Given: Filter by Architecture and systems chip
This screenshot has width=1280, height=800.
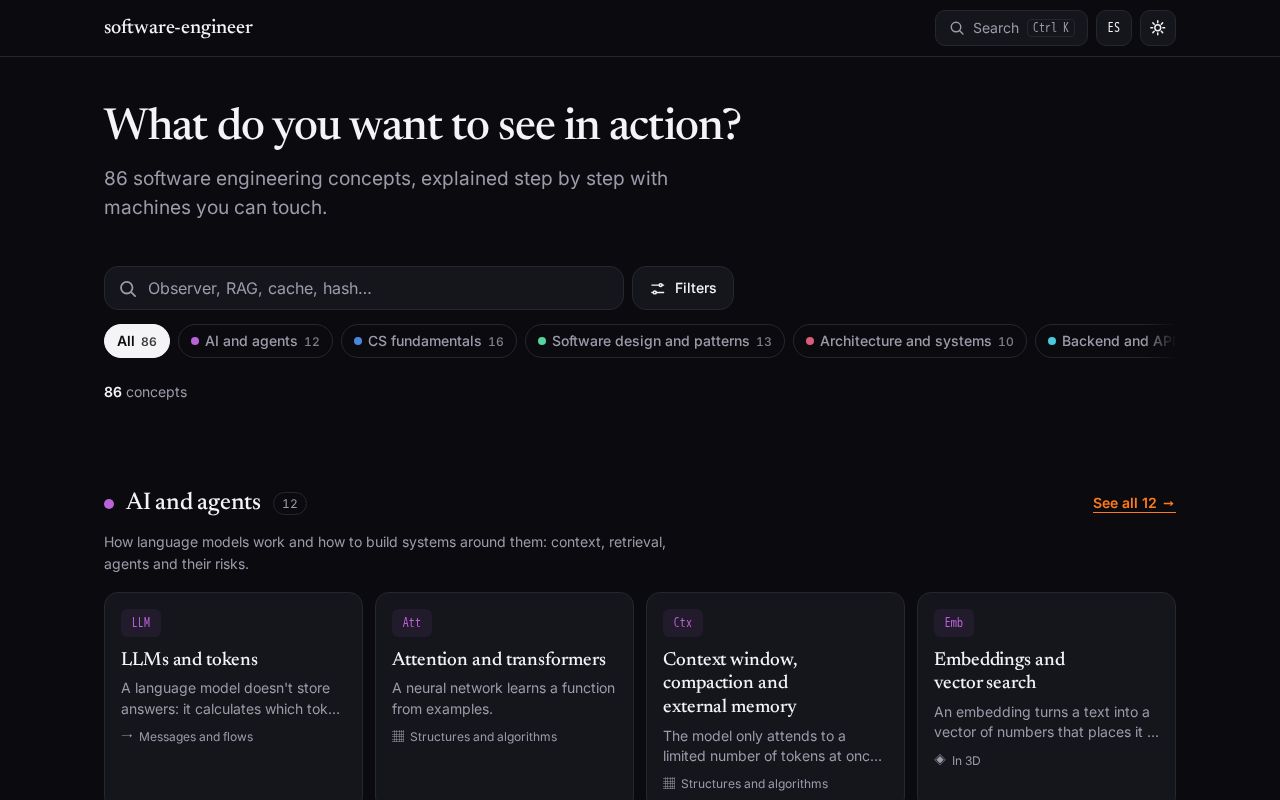Looking at the screenshot, I should point(910,341).
